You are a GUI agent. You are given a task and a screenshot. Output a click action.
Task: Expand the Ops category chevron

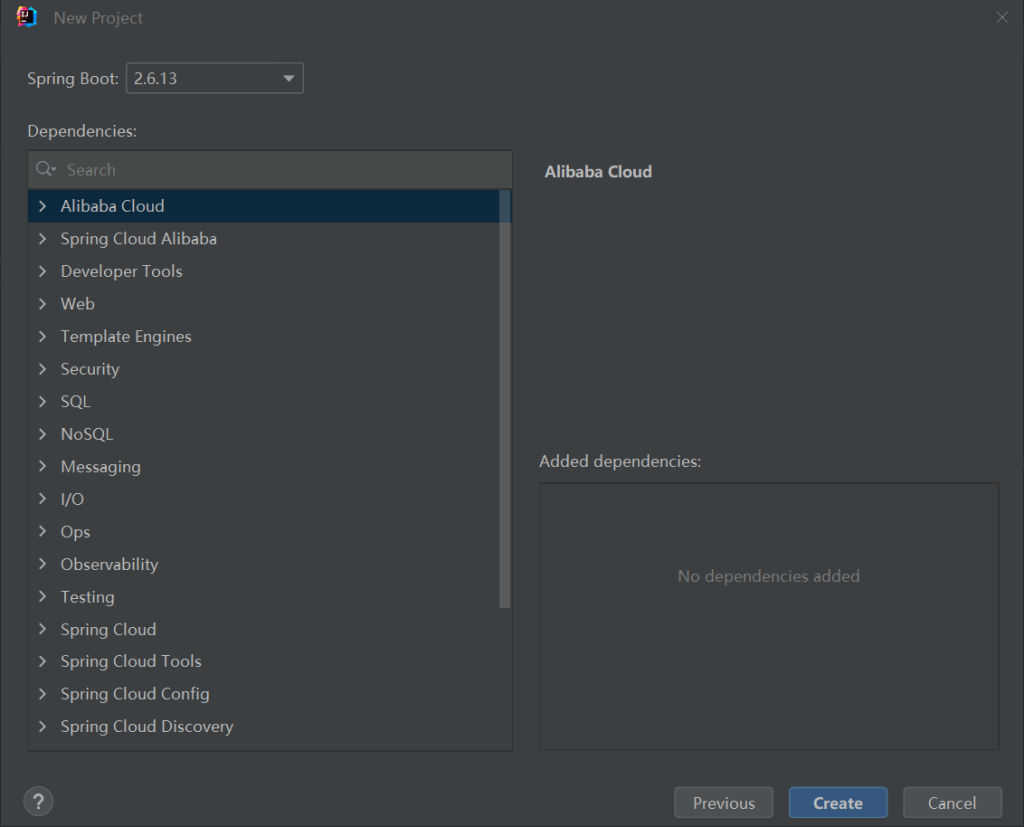tap(42, 532)
